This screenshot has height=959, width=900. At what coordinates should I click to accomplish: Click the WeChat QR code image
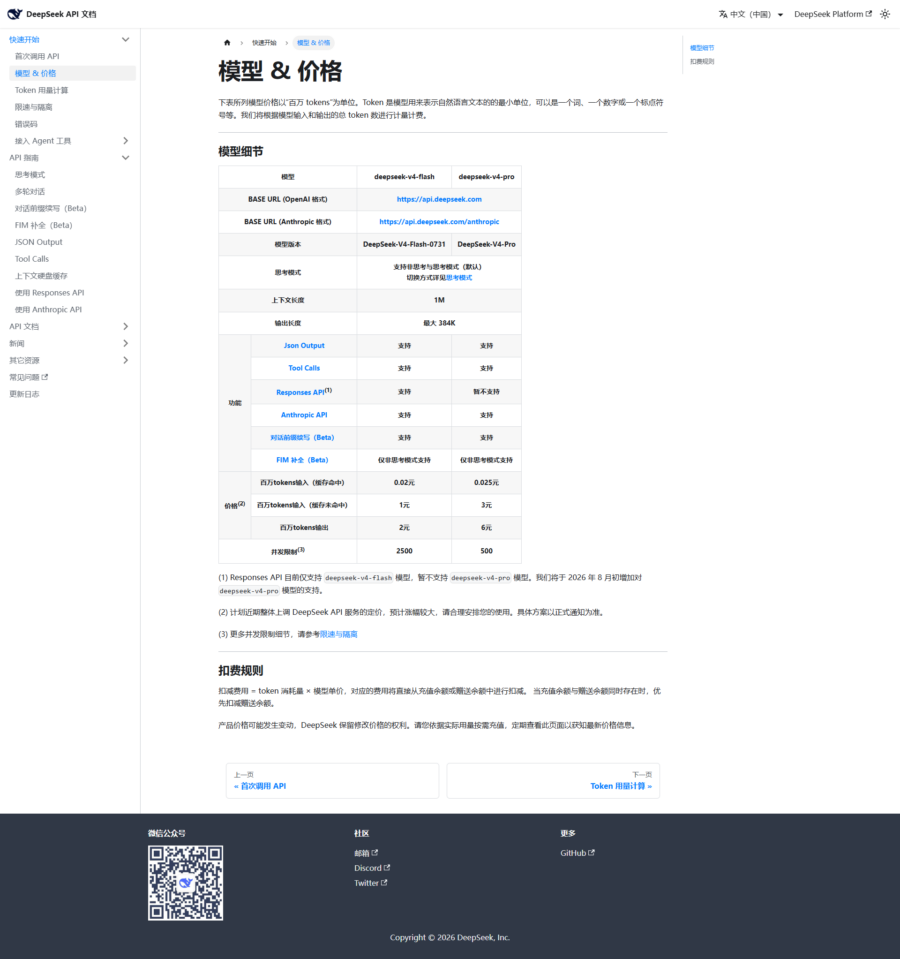tap(185, 883)
